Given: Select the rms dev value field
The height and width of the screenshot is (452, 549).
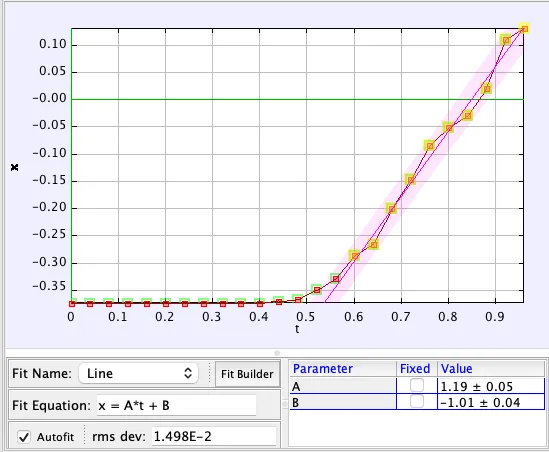Looking at the screenshot, I should 214,437.
